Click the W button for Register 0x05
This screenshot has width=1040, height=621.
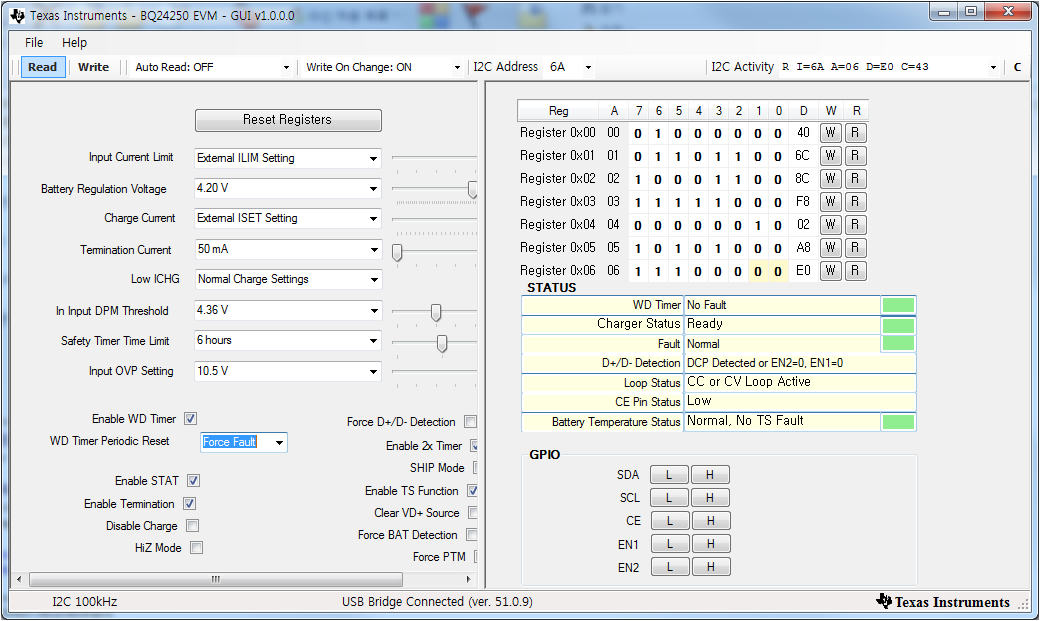pyautogui.click(x=830, y=247)
